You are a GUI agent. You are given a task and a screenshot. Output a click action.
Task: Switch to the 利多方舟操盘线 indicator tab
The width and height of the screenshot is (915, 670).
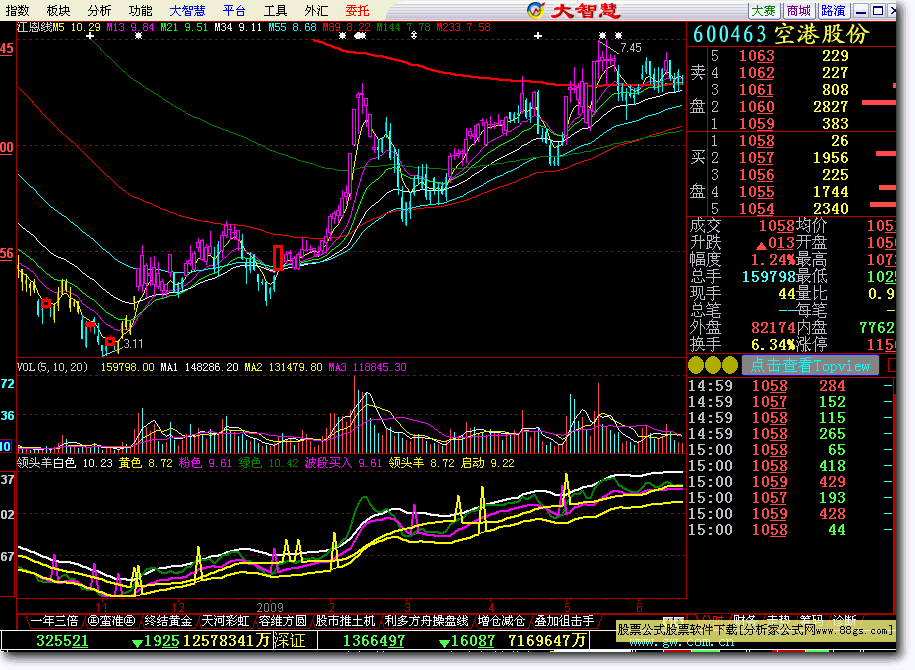[427, 621]
